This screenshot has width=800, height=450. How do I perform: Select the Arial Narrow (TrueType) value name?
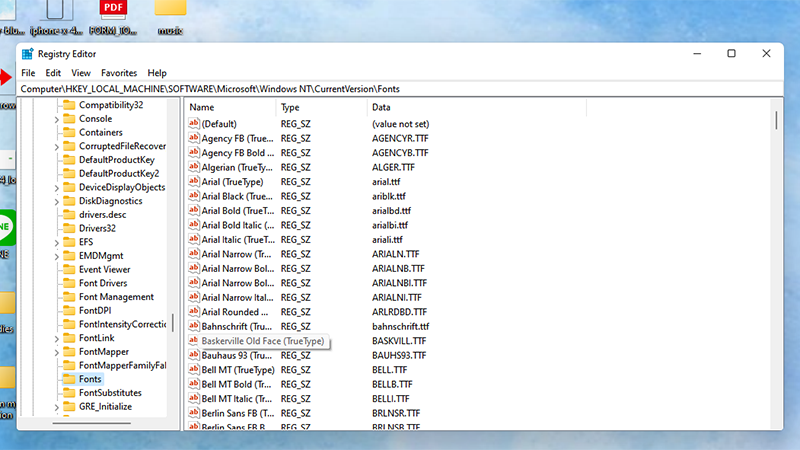coord(236,254)
